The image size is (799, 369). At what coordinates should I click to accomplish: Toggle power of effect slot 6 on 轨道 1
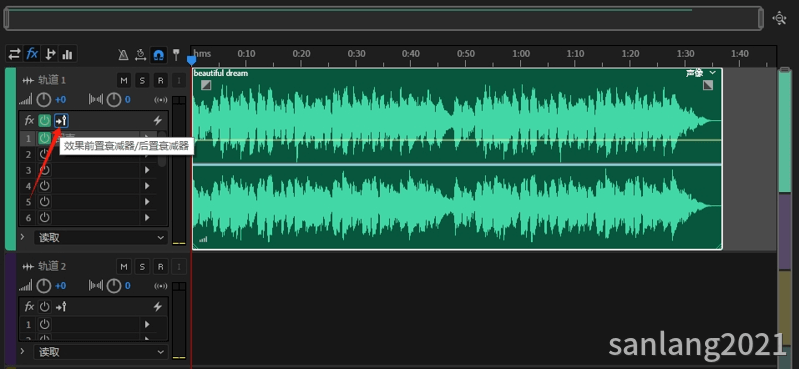(x=45, y=218)
